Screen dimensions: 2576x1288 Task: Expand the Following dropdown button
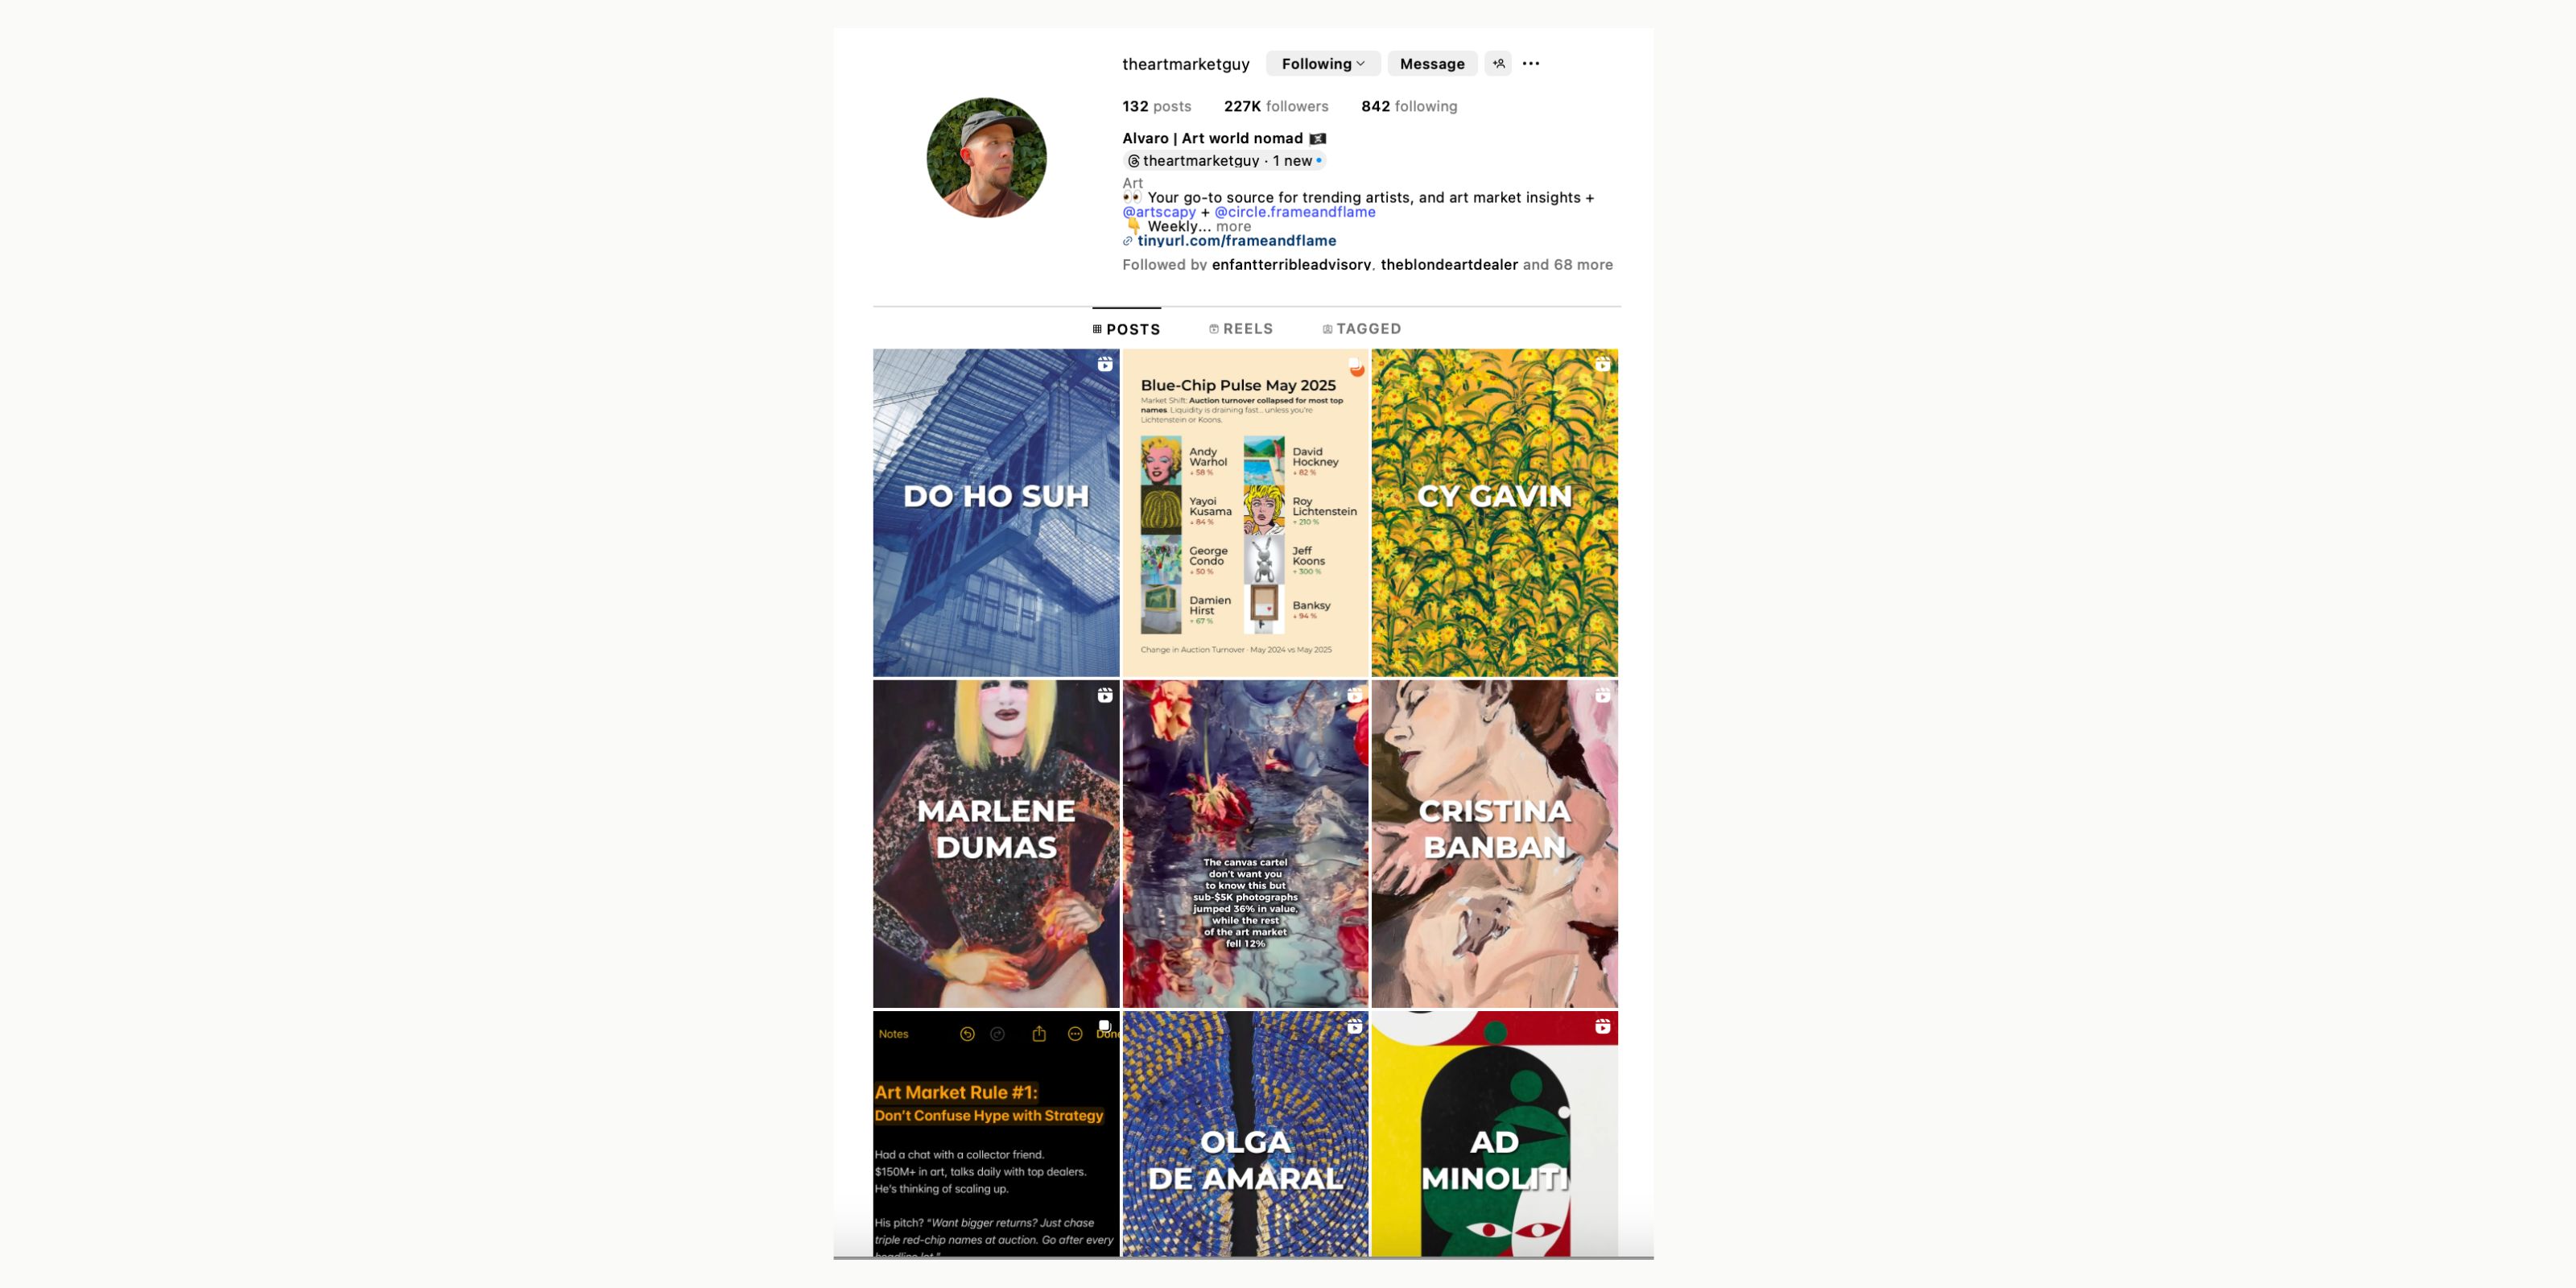click(x=1322, y=64)
